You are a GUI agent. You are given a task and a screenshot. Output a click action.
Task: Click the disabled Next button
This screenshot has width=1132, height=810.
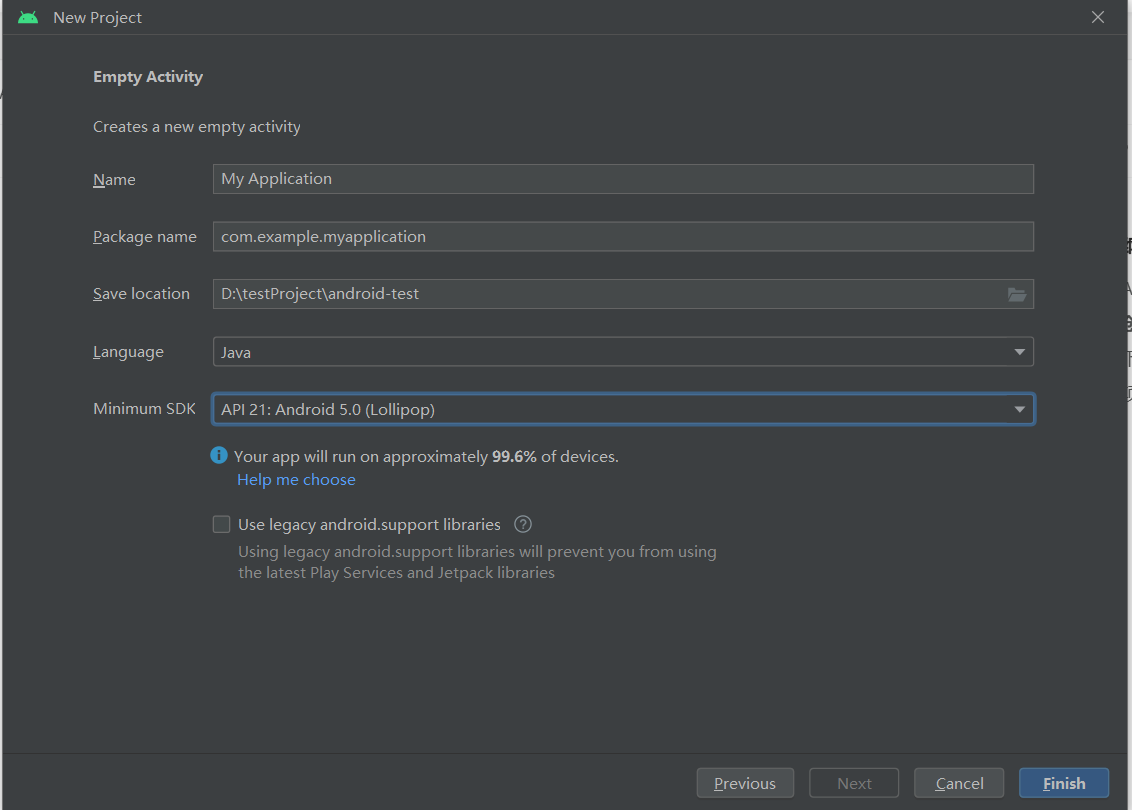(x=854, y=783)
